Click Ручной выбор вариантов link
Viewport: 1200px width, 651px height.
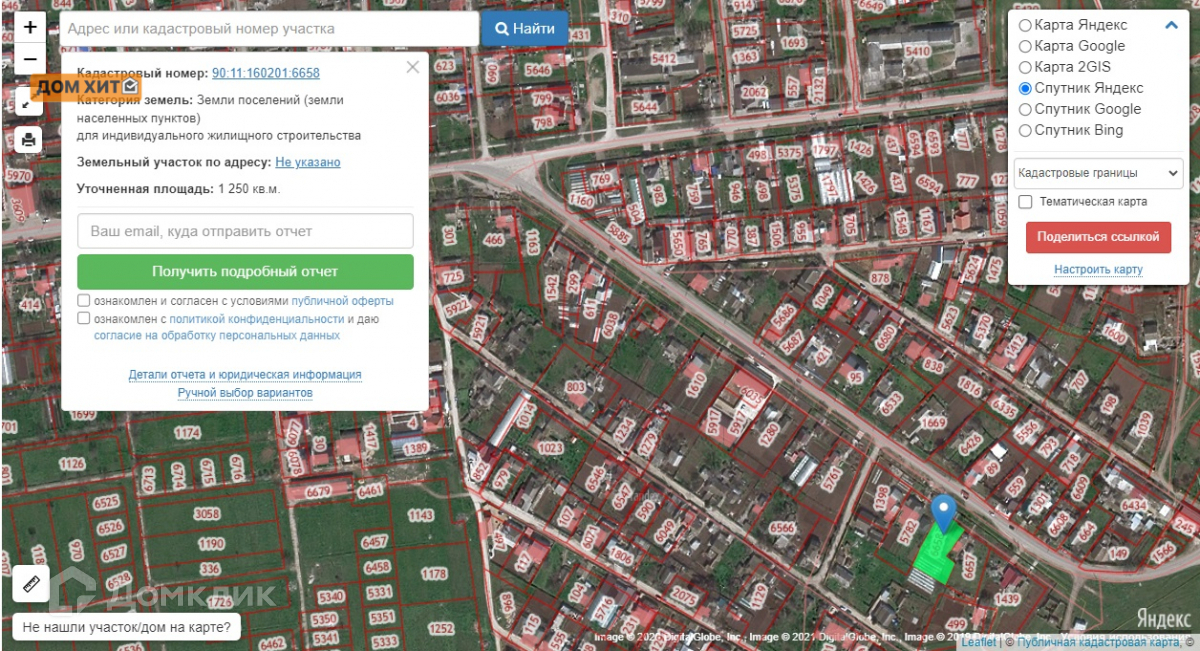245,393
